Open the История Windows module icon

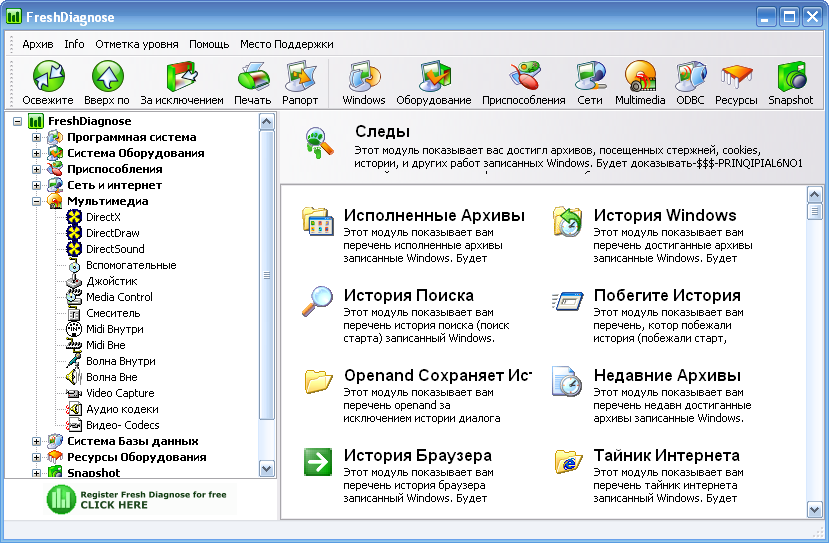pyautogui.click(x=567, y=222)
